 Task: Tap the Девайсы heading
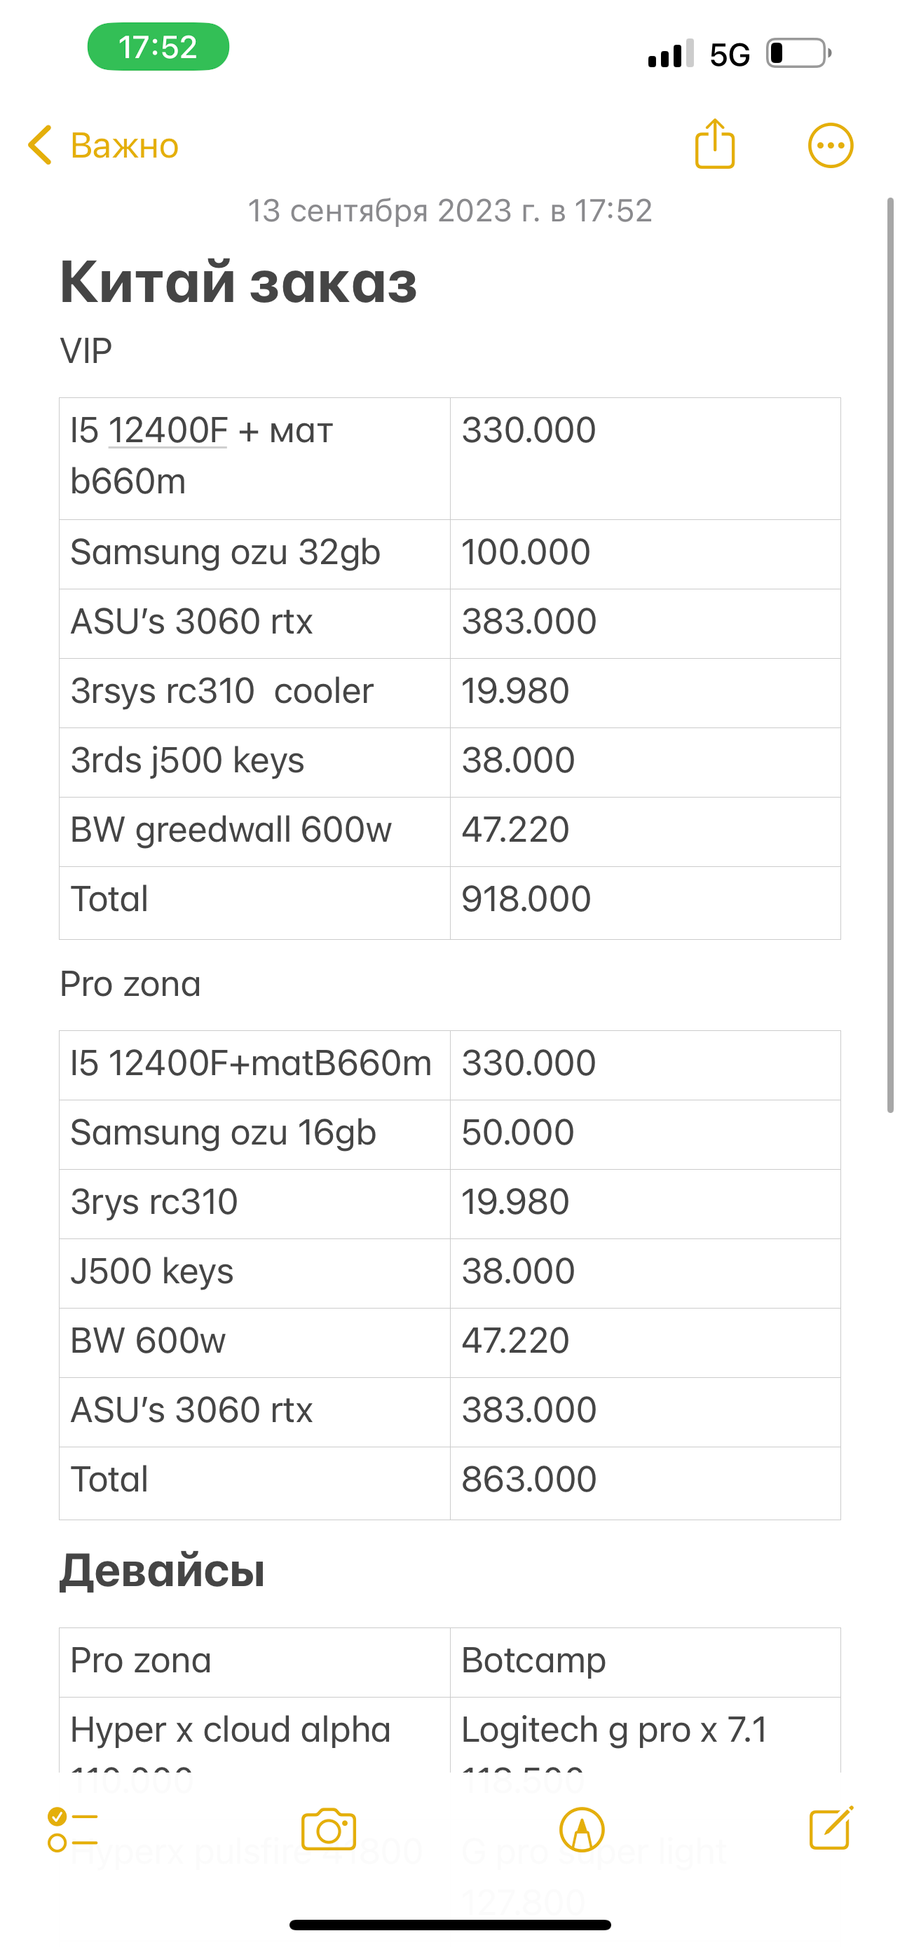(162, 1570)
